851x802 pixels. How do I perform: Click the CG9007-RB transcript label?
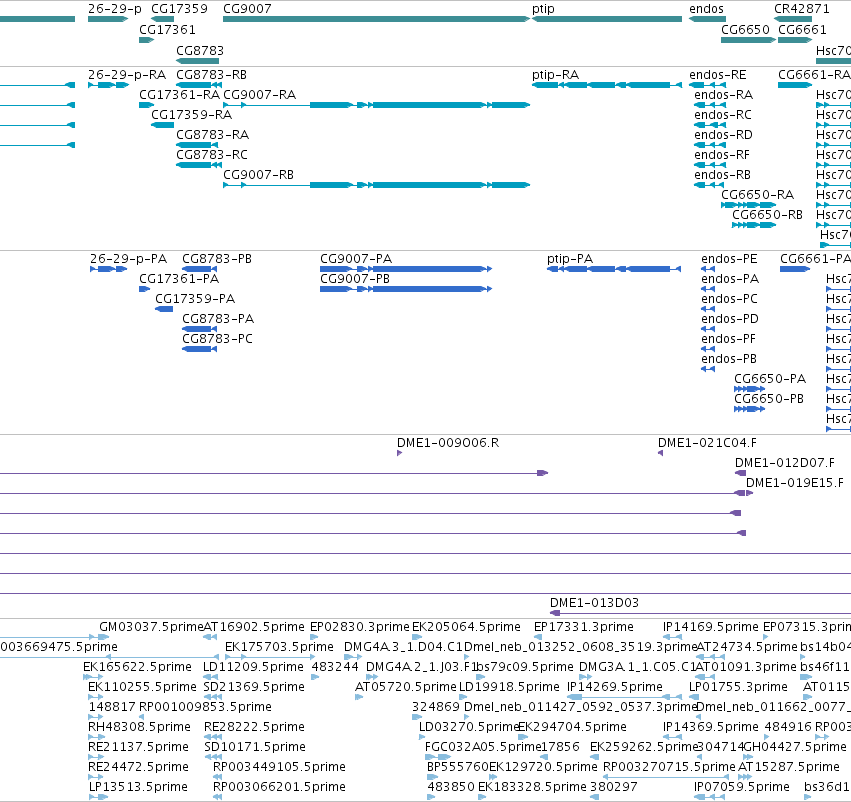[258, 175]
